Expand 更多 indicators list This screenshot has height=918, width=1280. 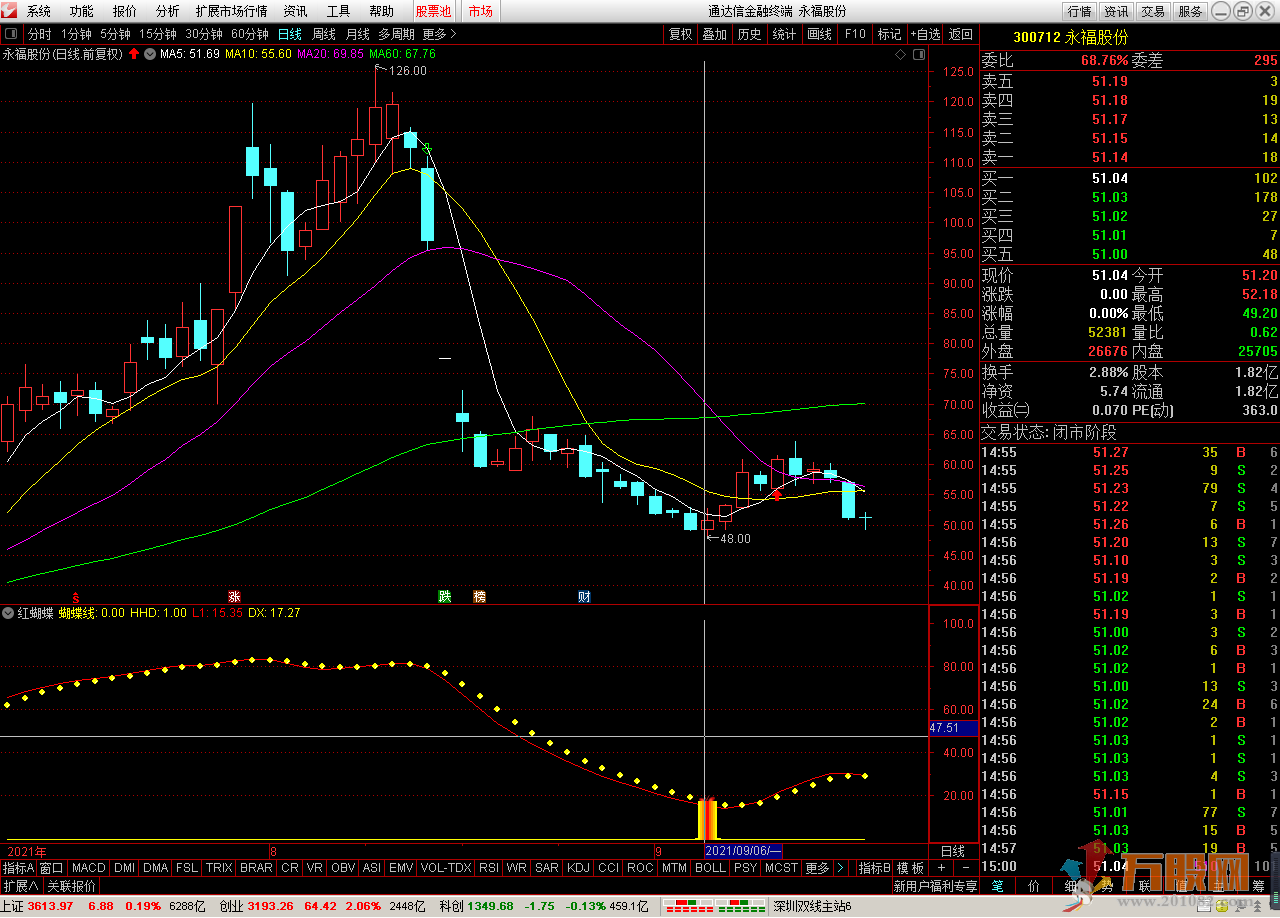[817, 868]
